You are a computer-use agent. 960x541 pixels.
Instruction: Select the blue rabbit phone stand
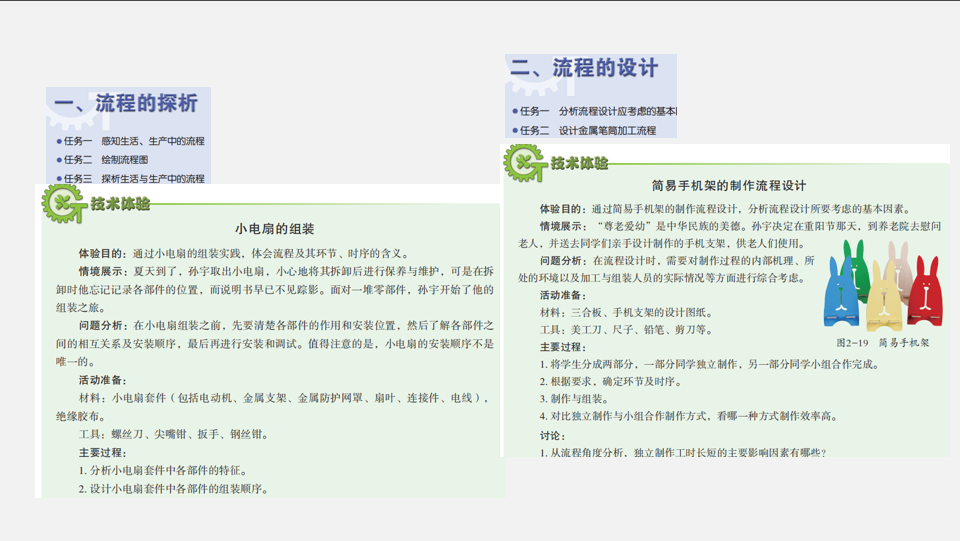pyautogui.click(x=840, y=294)
